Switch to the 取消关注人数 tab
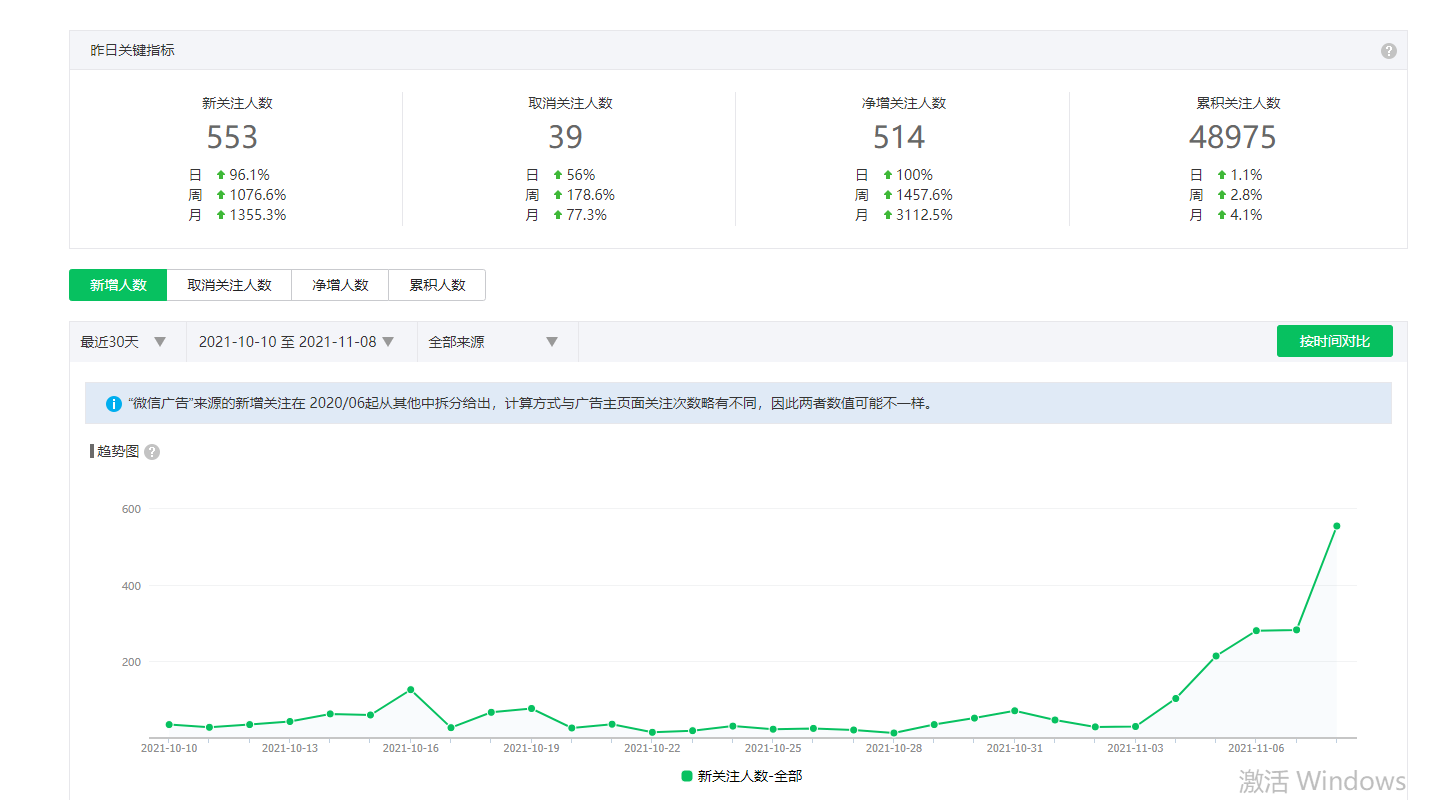1437x800 pixels. pos(229,285)
